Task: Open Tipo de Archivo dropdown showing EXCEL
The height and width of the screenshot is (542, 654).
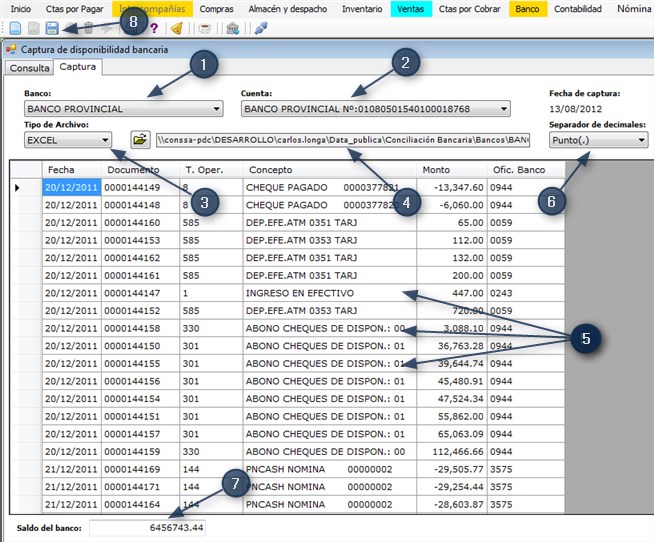Action: coord(68,140)
